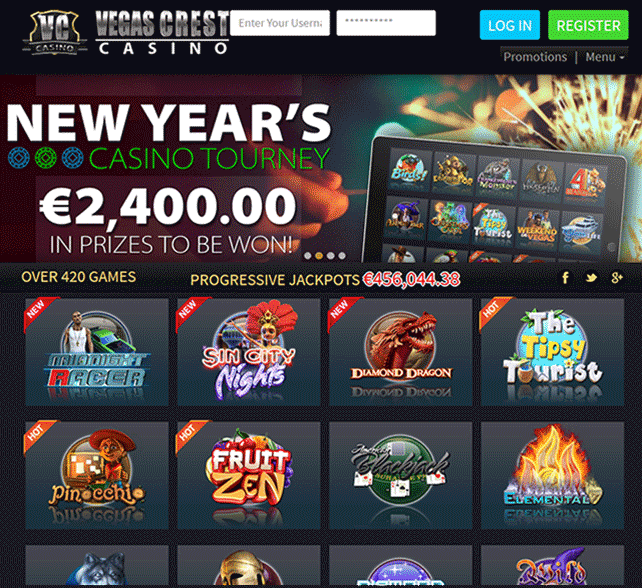Image resolution: width=642 pixels, height=588 pixels.
Task: Open the Google Plus icon
Action: click(617, 278)
